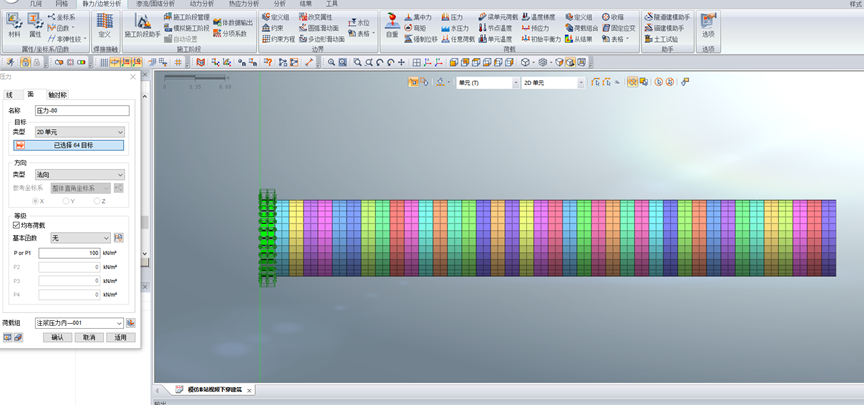Click 模拟施工阶段 simulate construction stage
Viewport: 864px width, 405px height.
tap(187, 28)
